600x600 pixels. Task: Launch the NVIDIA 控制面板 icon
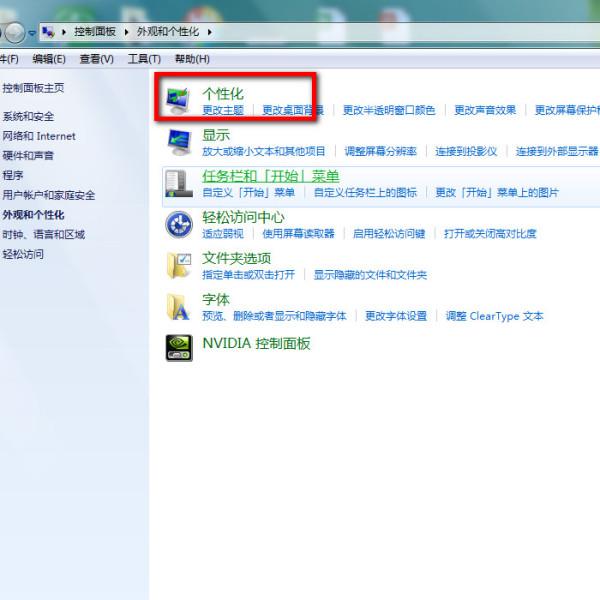click(179, 348)
